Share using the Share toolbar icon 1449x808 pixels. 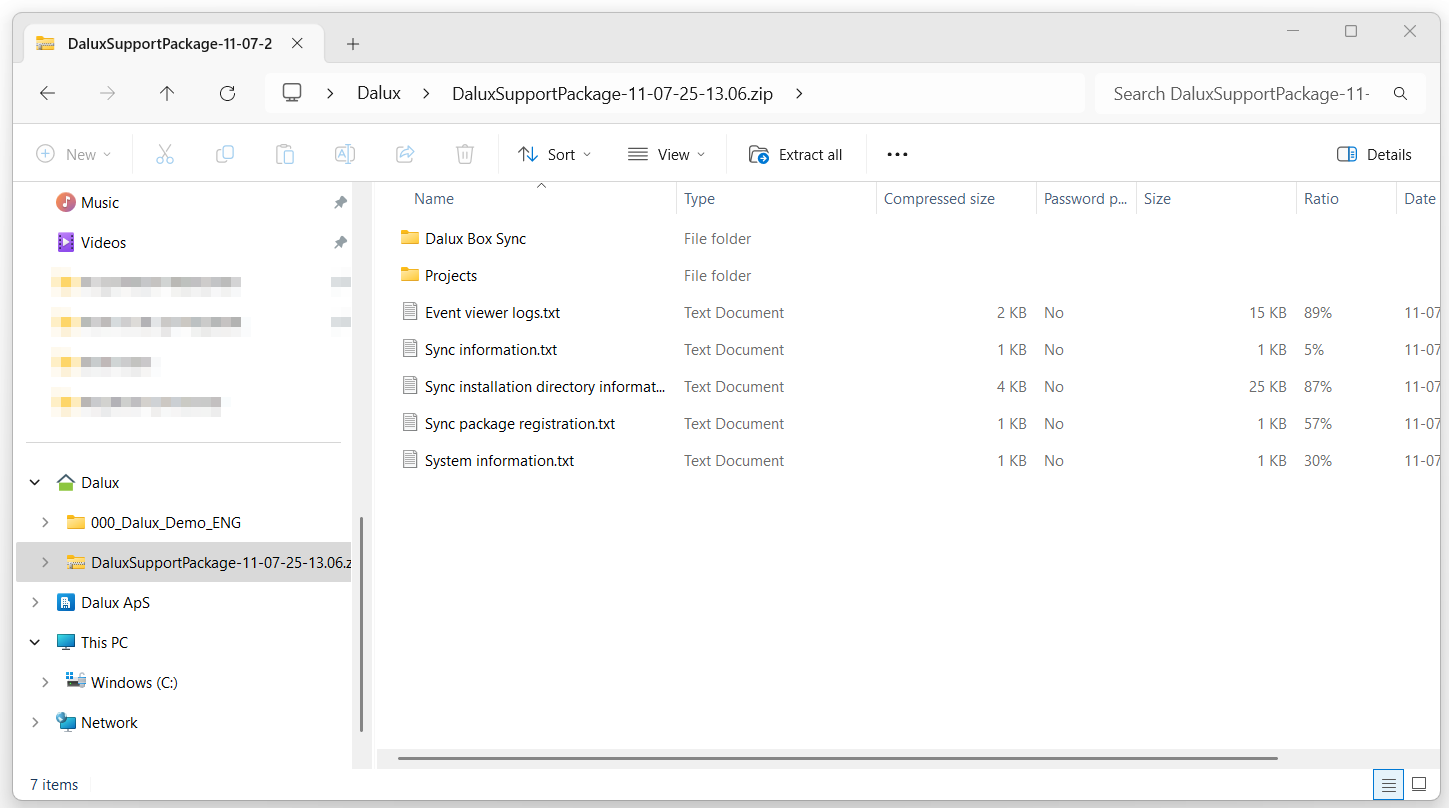pyautogui.click(x=404, y=153)
